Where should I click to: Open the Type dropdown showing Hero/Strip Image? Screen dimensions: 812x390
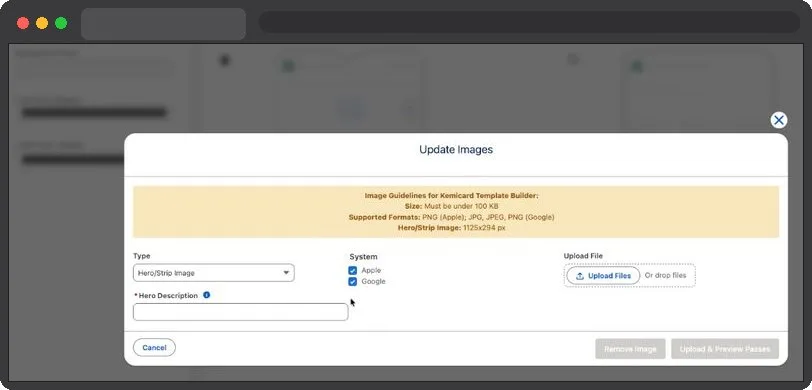pyautogui.click(x=214, y=273)
